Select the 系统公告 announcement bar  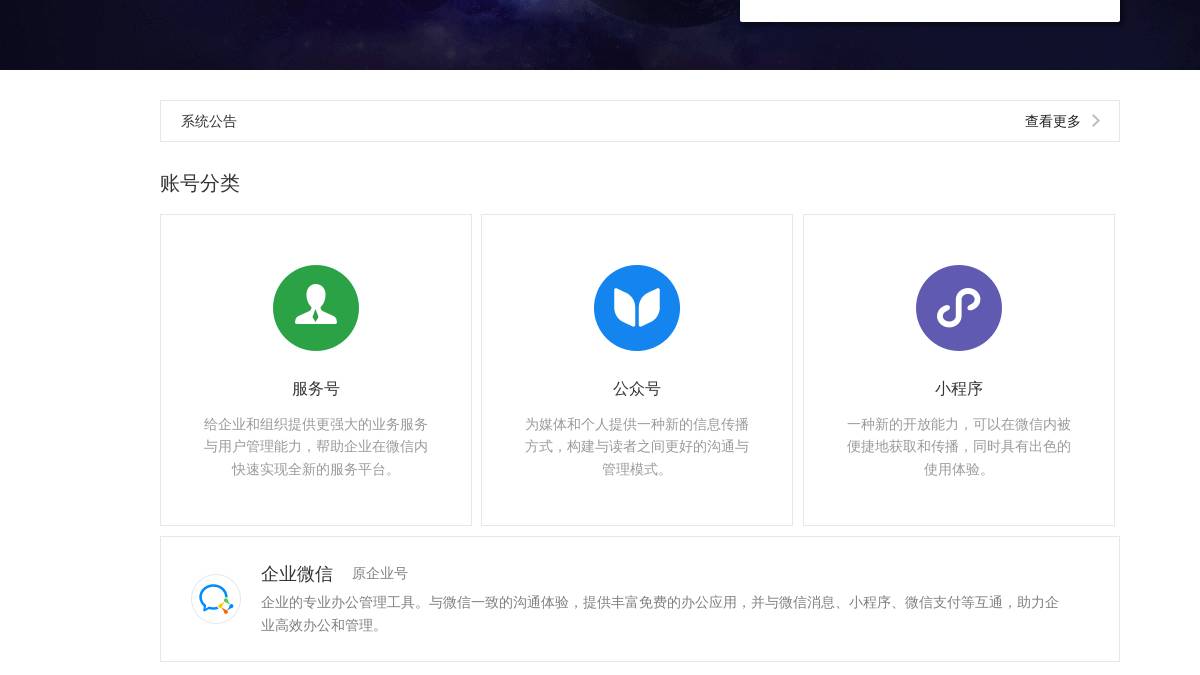(209, 121)
